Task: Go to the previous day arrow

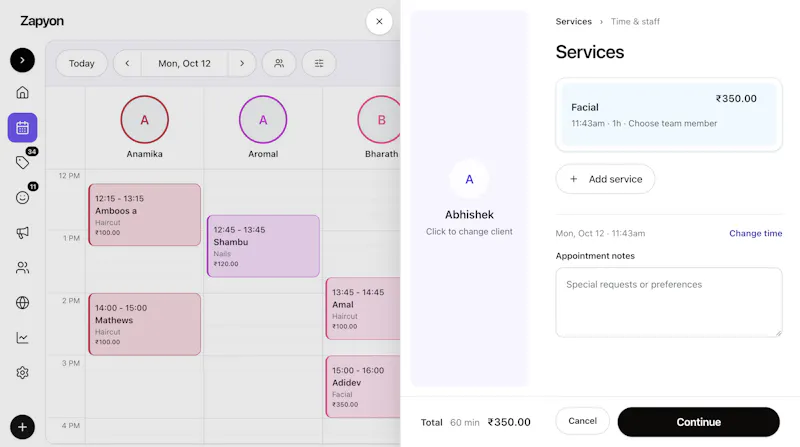Action: tap(127, 63)
